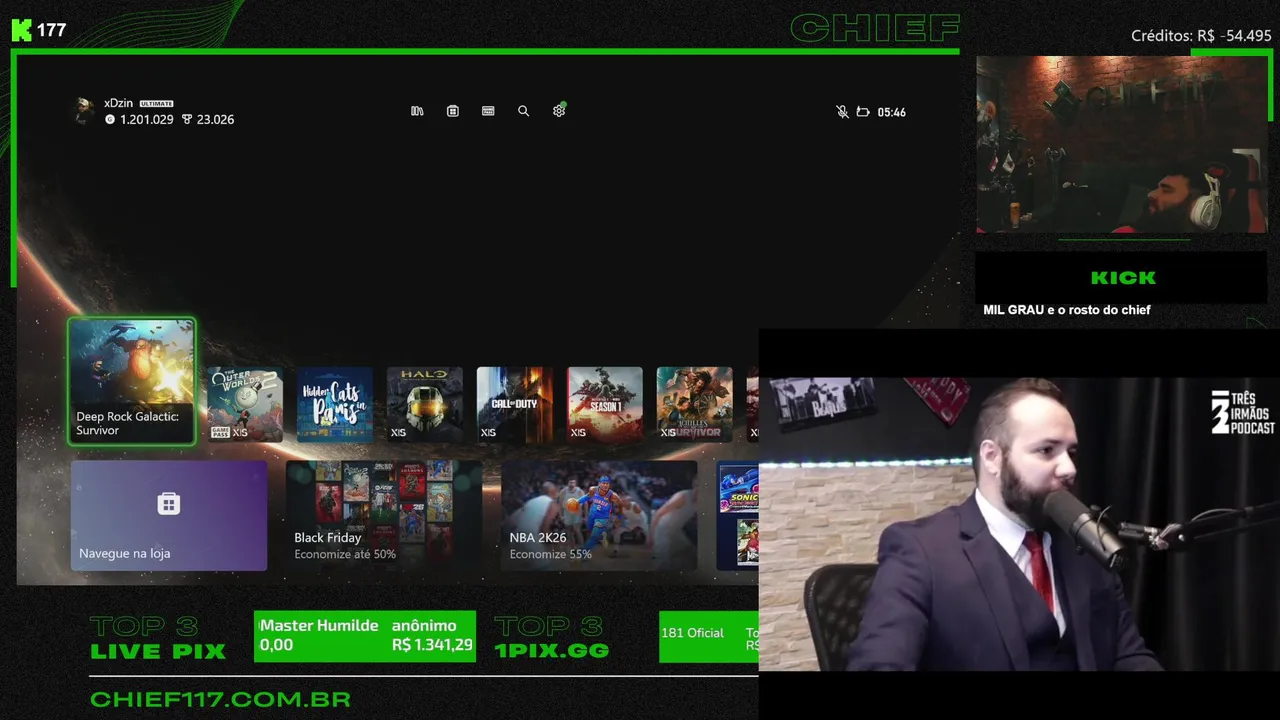The width and height of the screenshot is (1280, 720).
Task: Open the Black Friday deals tile
Action: (384, 515)
